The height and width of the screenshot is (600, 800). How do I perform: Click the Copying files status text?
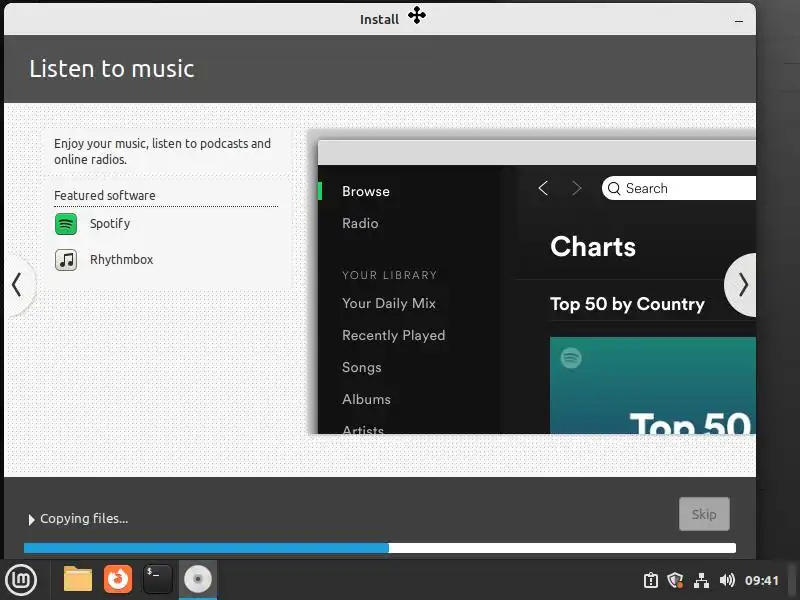click(x=84, y=519)
